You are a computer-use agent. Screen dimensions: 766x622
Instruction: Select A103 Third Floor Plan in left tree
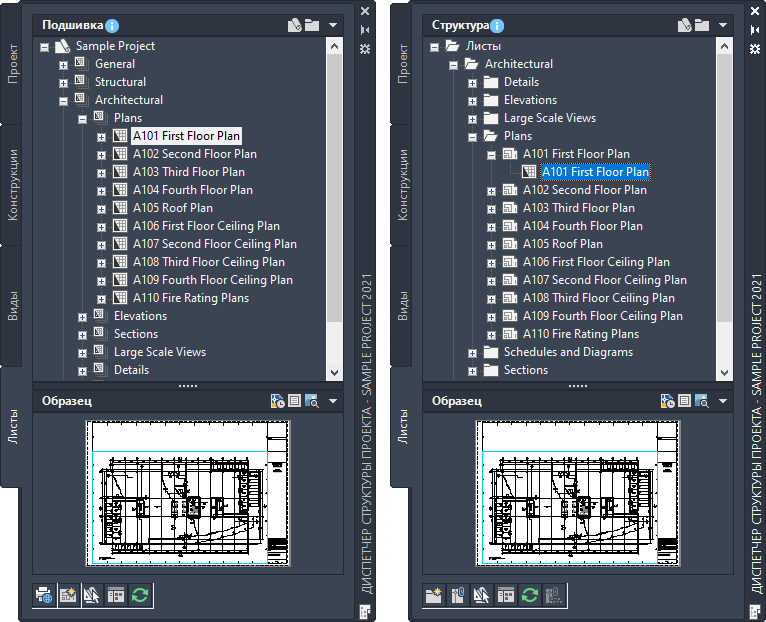tap(189, 172)
